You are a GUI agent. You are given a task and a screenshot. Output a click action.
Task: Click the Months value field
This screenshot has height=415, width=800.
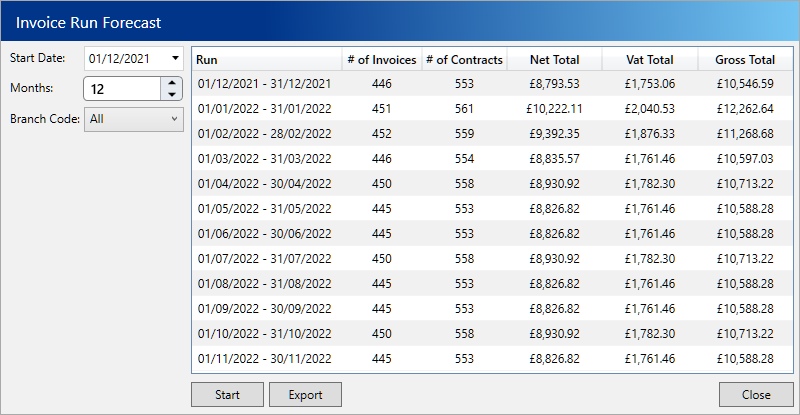tap(122, 89)
